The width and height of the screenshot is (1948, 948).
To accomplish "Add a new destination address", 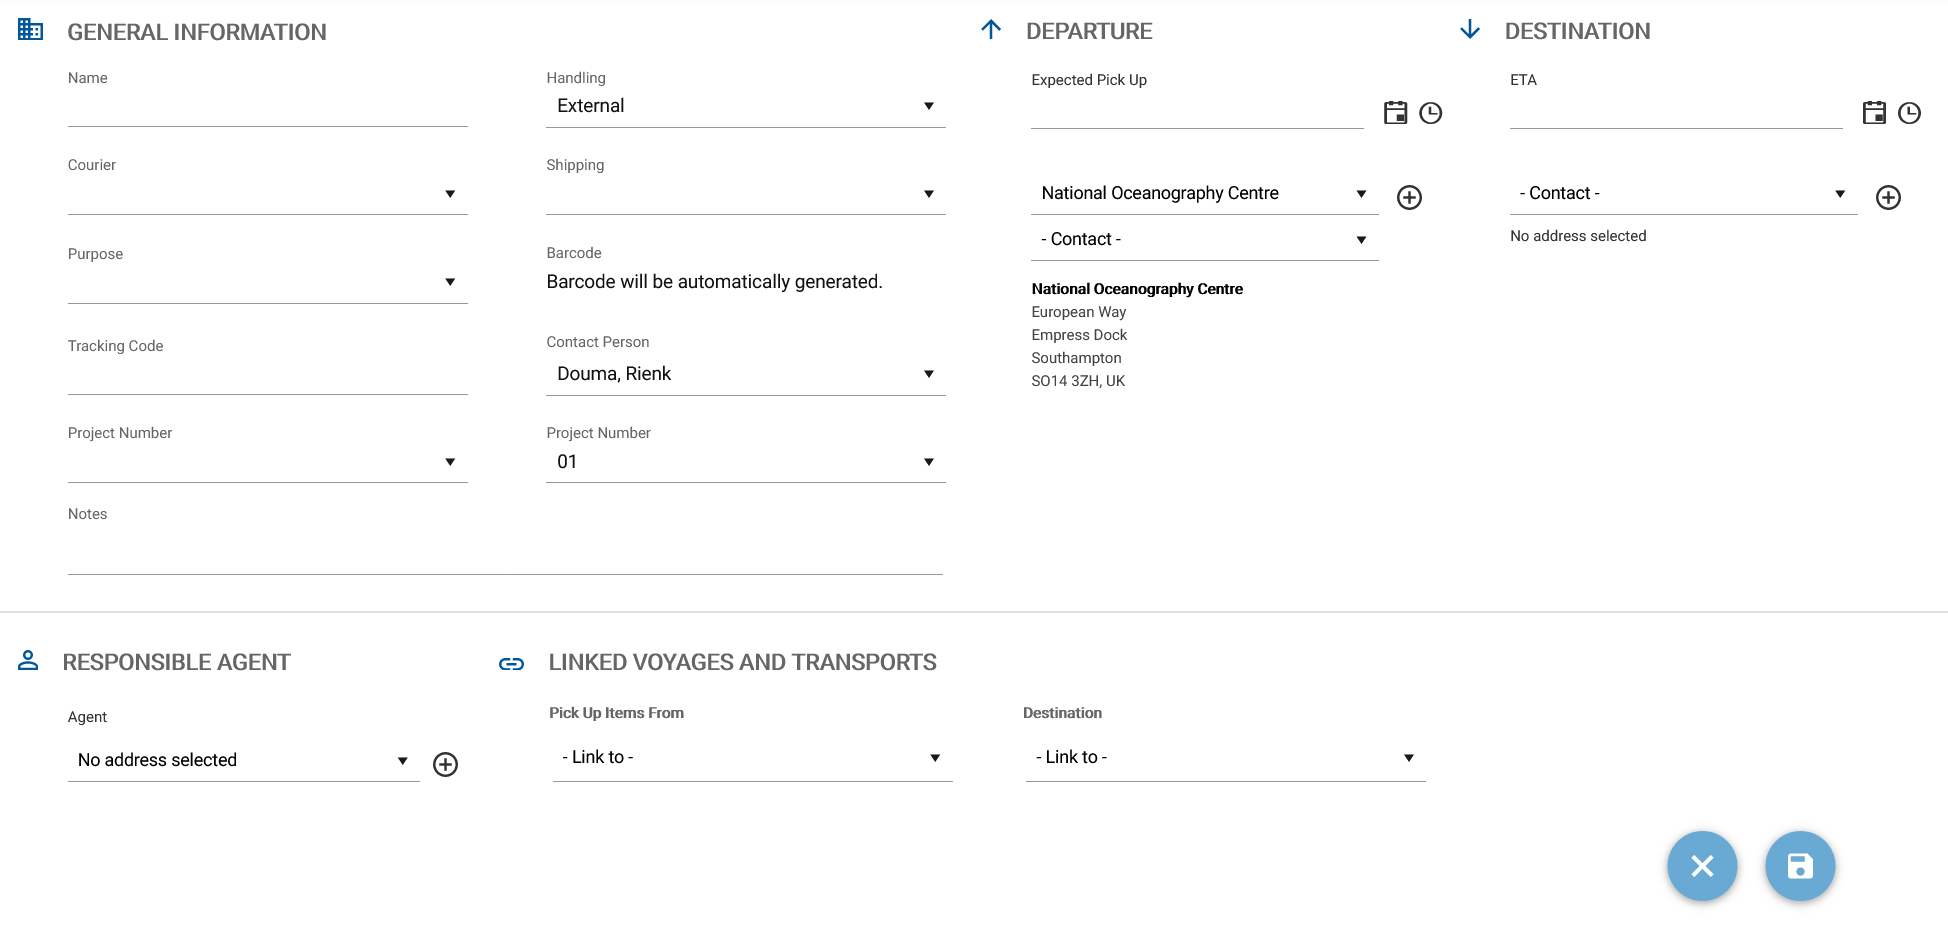I will tap(1888, 198).
